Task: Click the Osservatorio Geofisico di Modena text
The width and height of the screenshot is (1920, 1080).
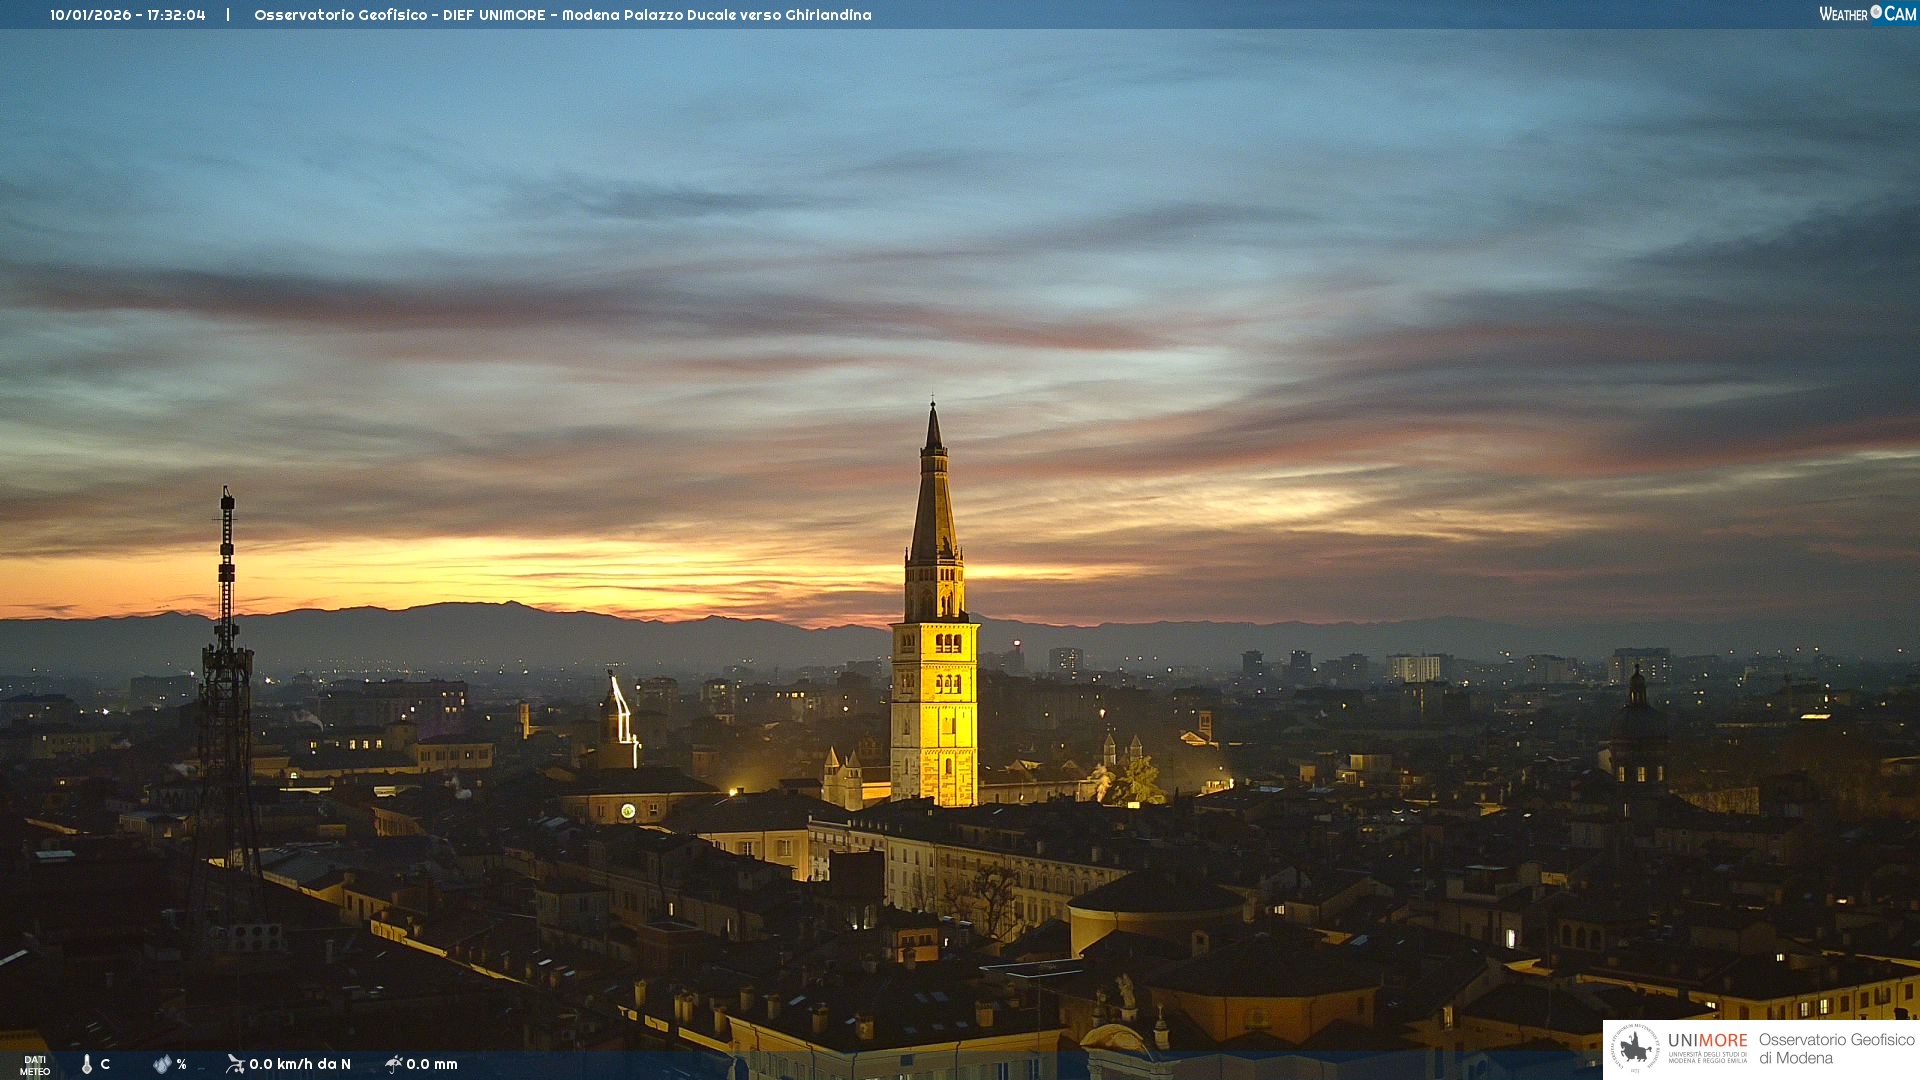Action: pyautogui.click(x=1836, y=1049)
